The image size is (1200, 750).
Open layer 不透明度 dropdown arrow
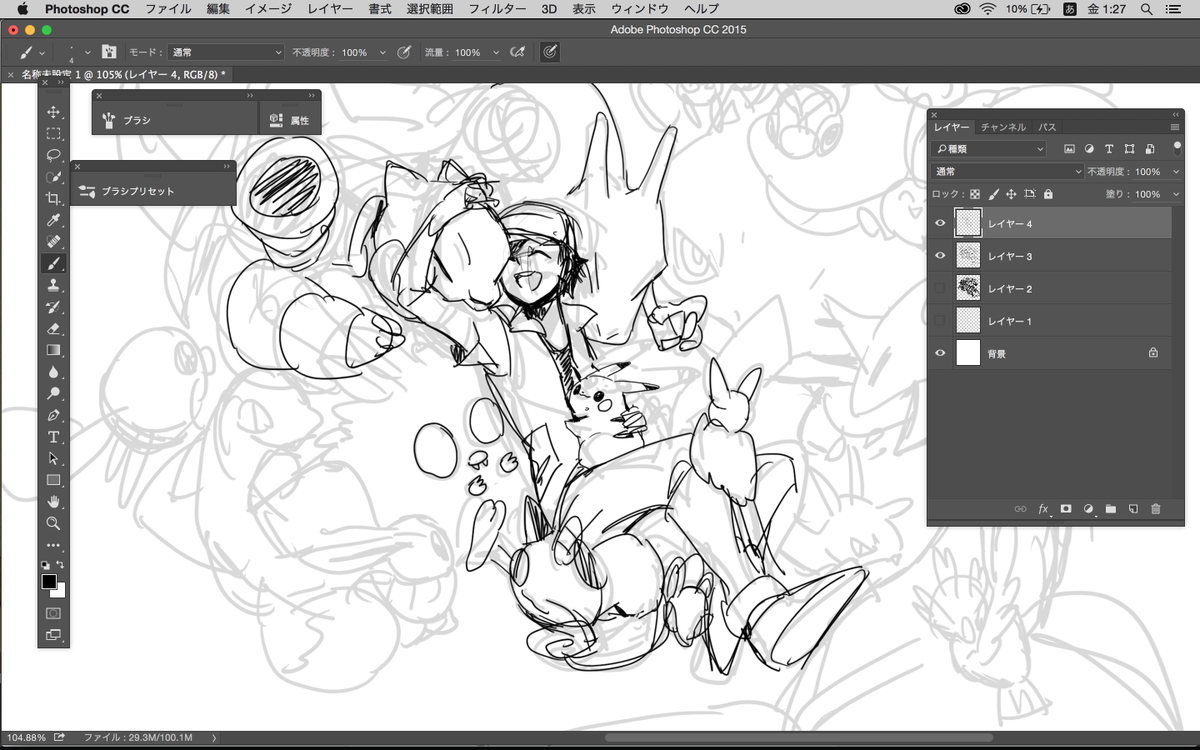click(x=1174, y=171)
